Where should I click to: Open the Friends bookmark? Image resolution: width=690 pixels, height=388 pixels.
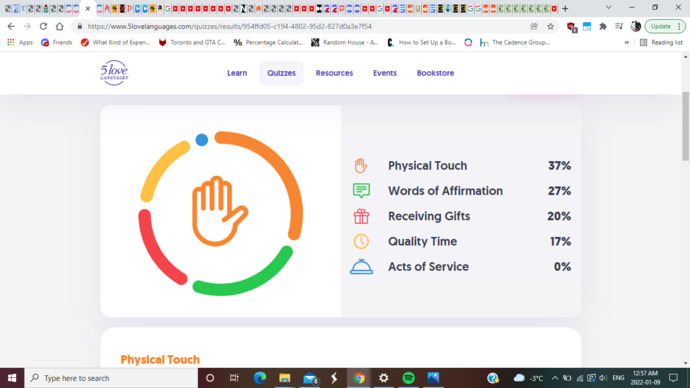click(56, 42)
